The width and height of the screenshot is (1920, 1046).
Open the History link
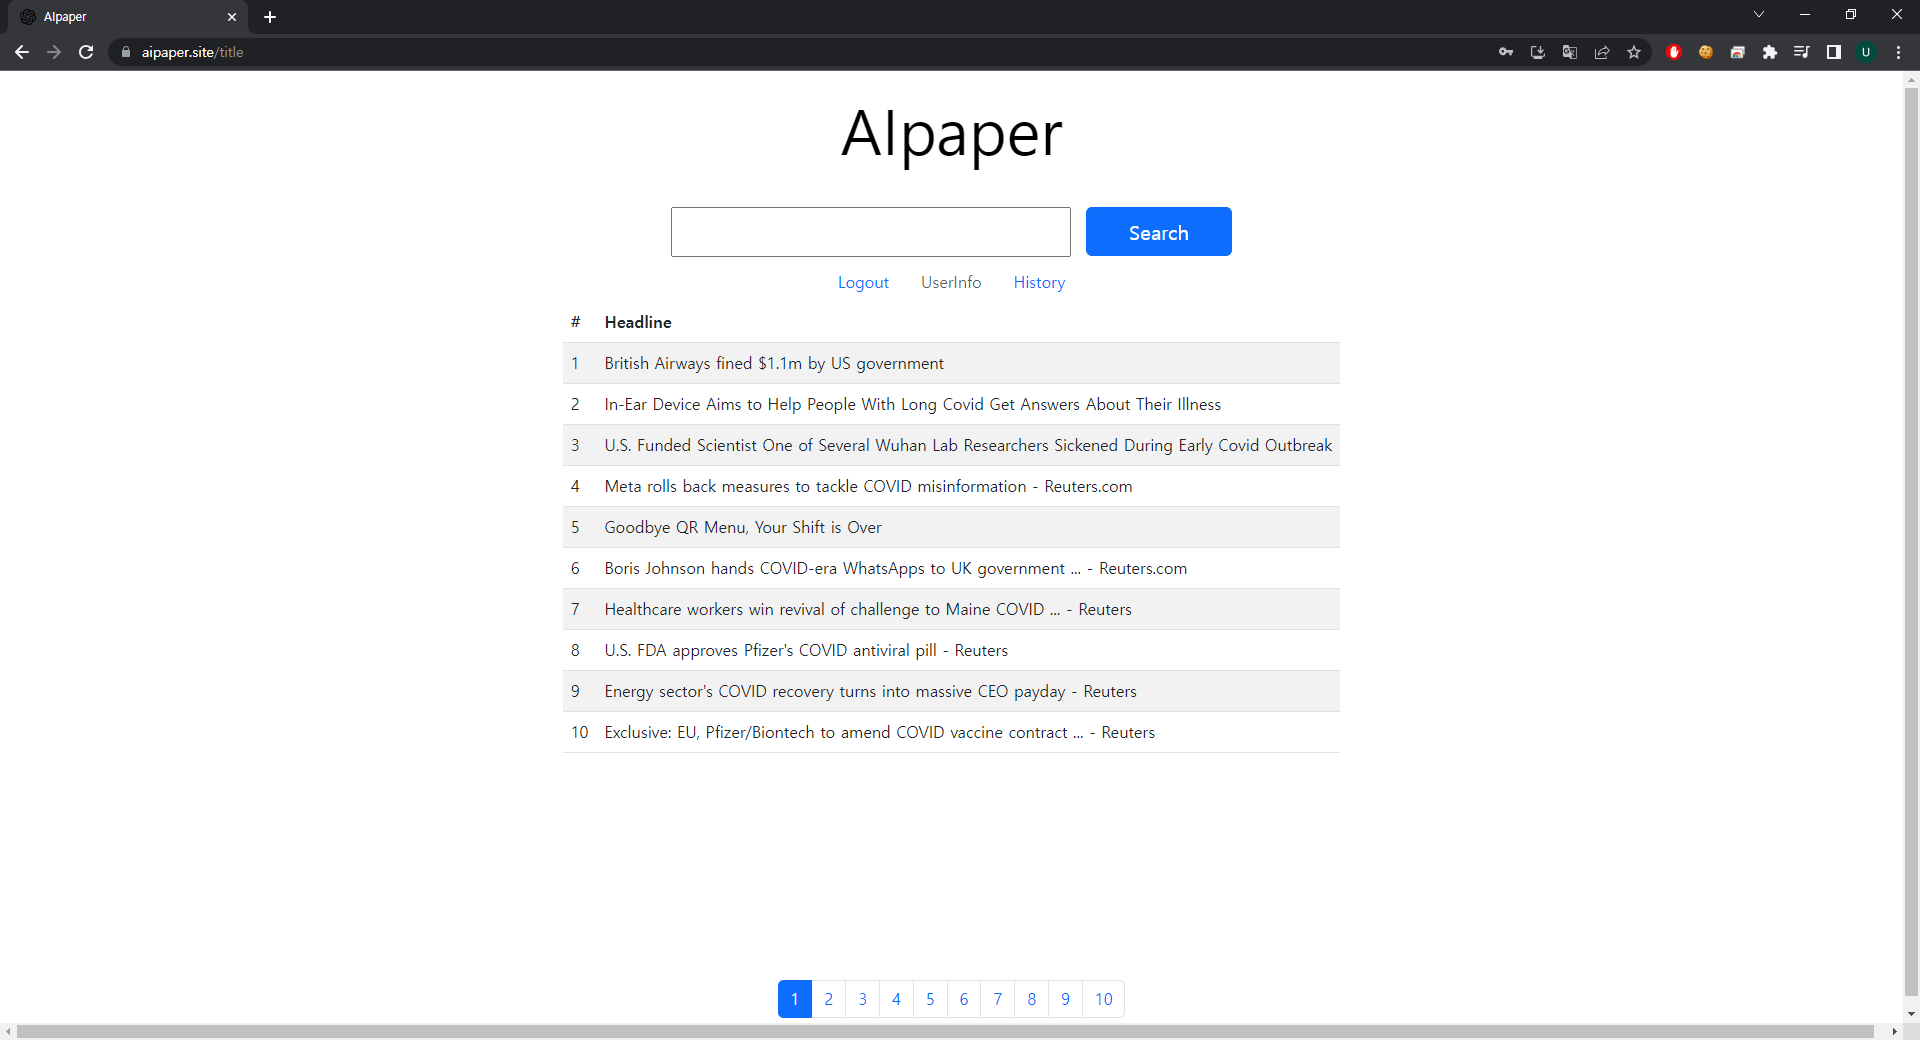tap(1039, 283)
